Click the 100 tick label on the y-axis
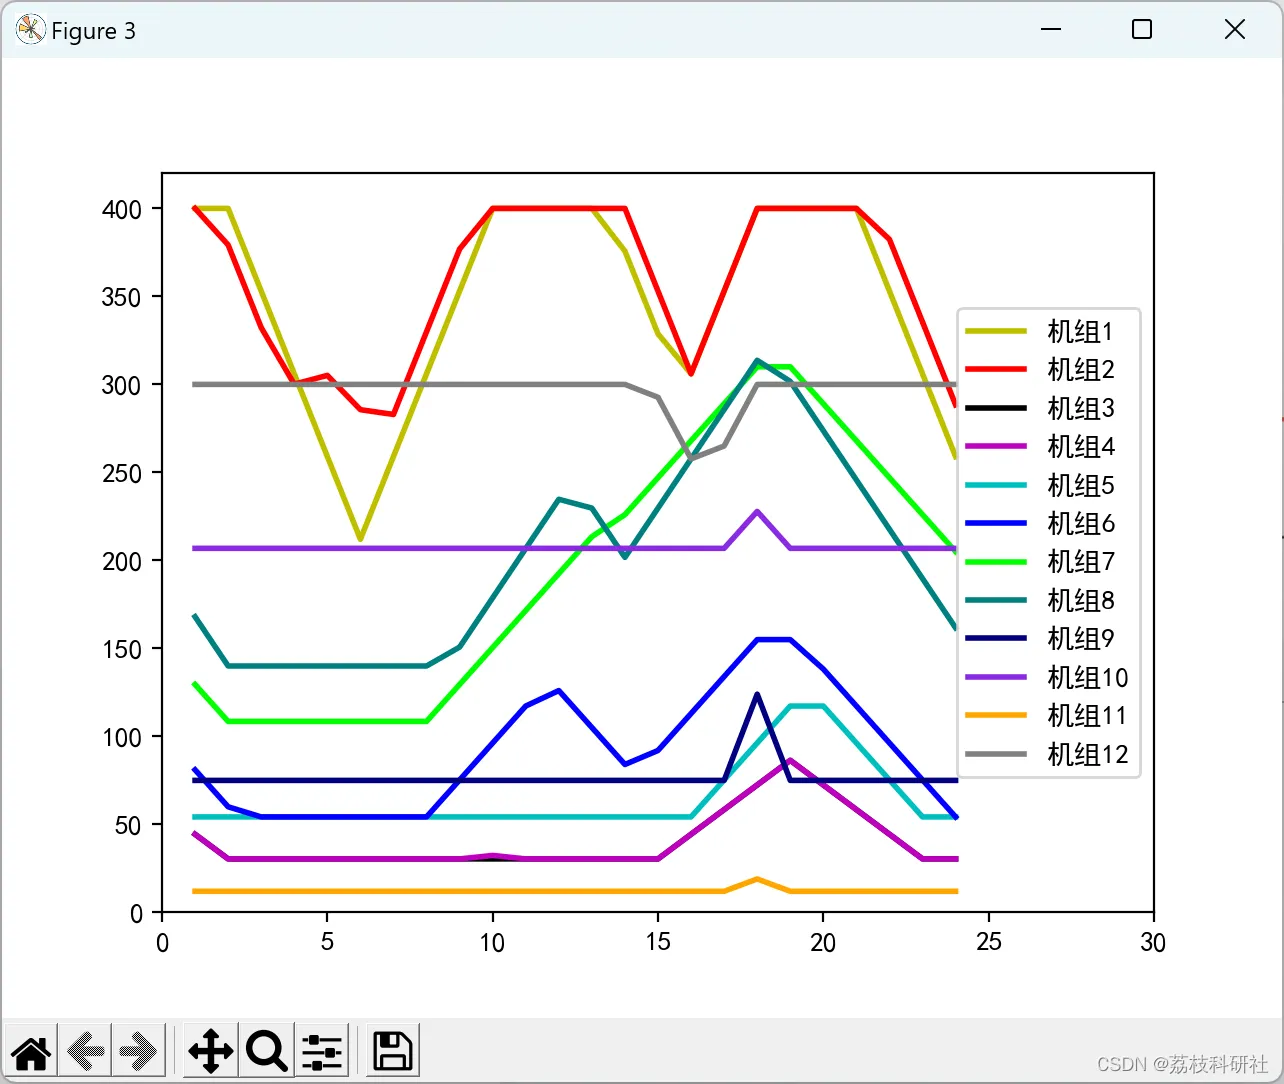Viewport: 1284px width, 1084px height. click(x=122, y=737)
